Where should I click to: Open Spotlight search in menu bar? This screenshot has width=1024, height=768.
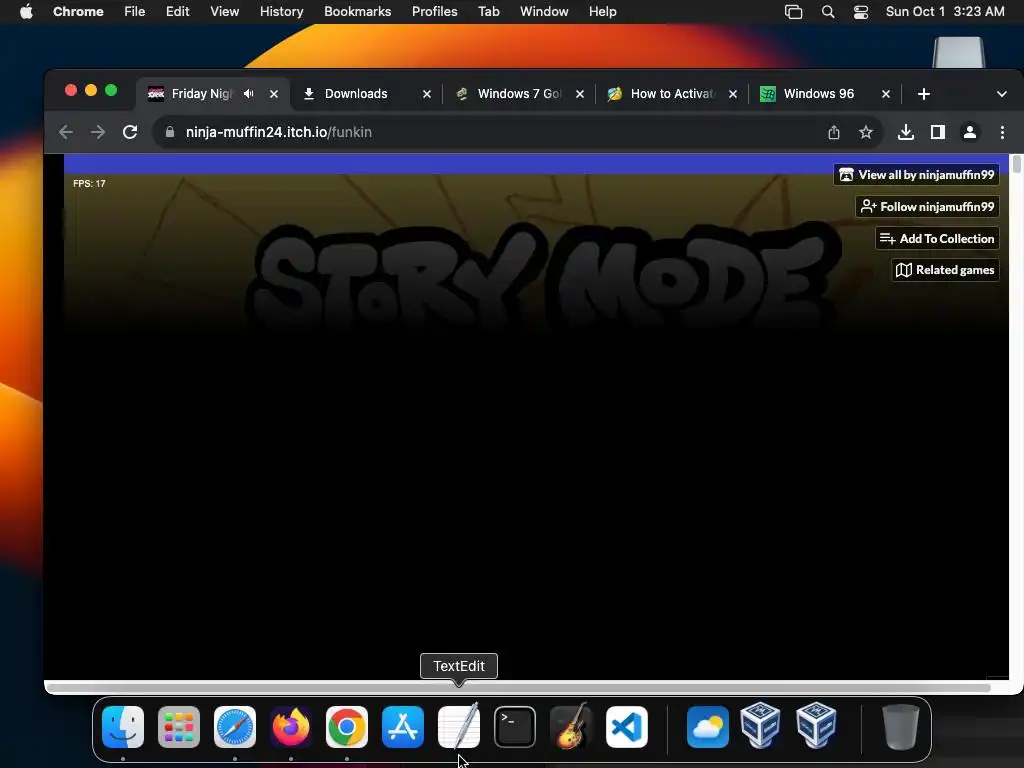(x=828, y=12)
